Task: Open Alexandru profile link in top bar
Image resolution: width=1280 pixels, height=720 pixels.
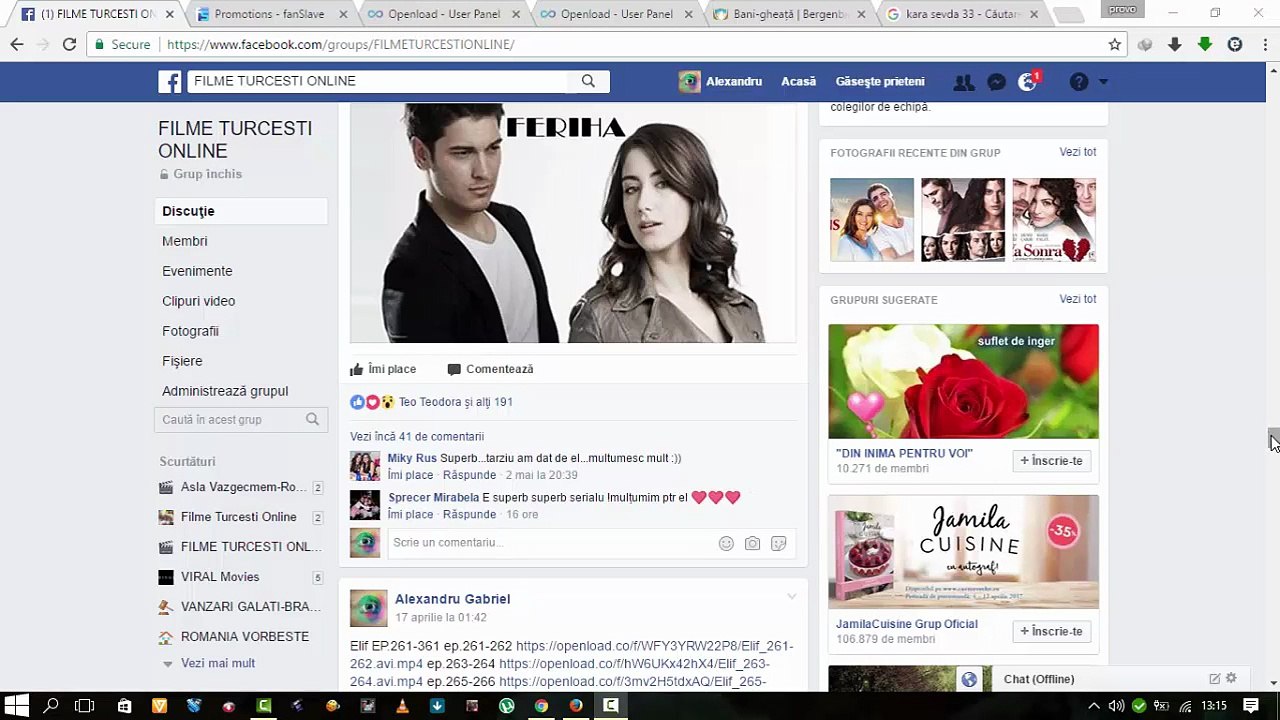Action: pyautogui.click(x=720, y=82)
